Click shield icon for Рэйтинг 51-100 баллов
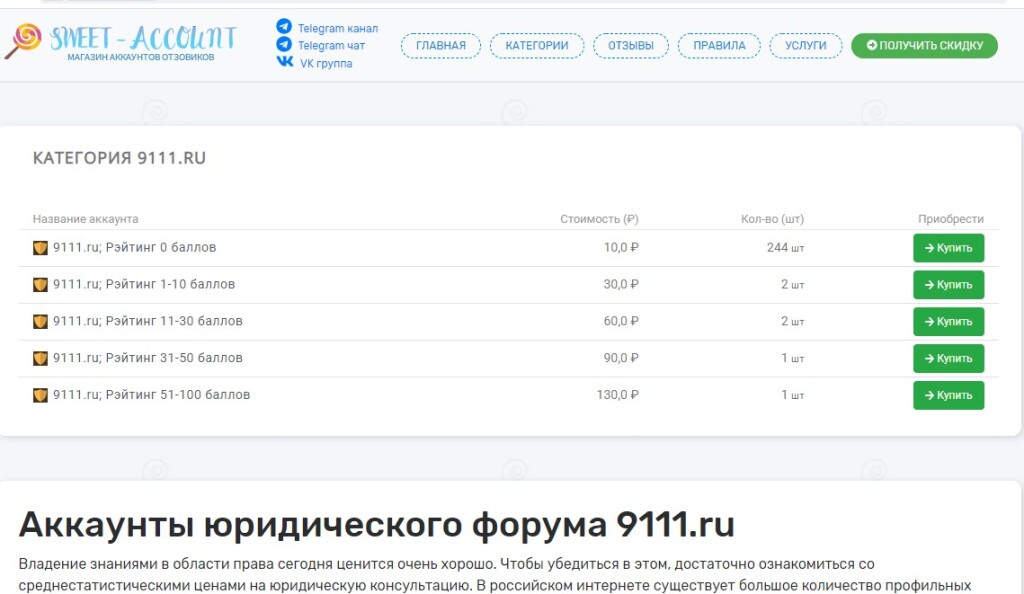1024x594 pixels. pyautogui.click(x=40, y=395)
